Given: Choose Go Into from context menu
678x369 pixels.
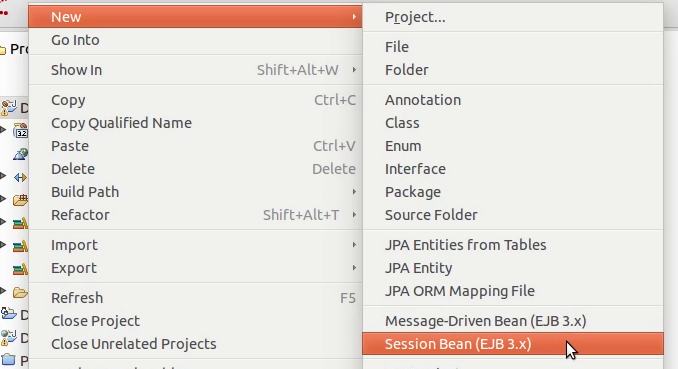Looking at the screenshot, I should [x=195, y=40].
